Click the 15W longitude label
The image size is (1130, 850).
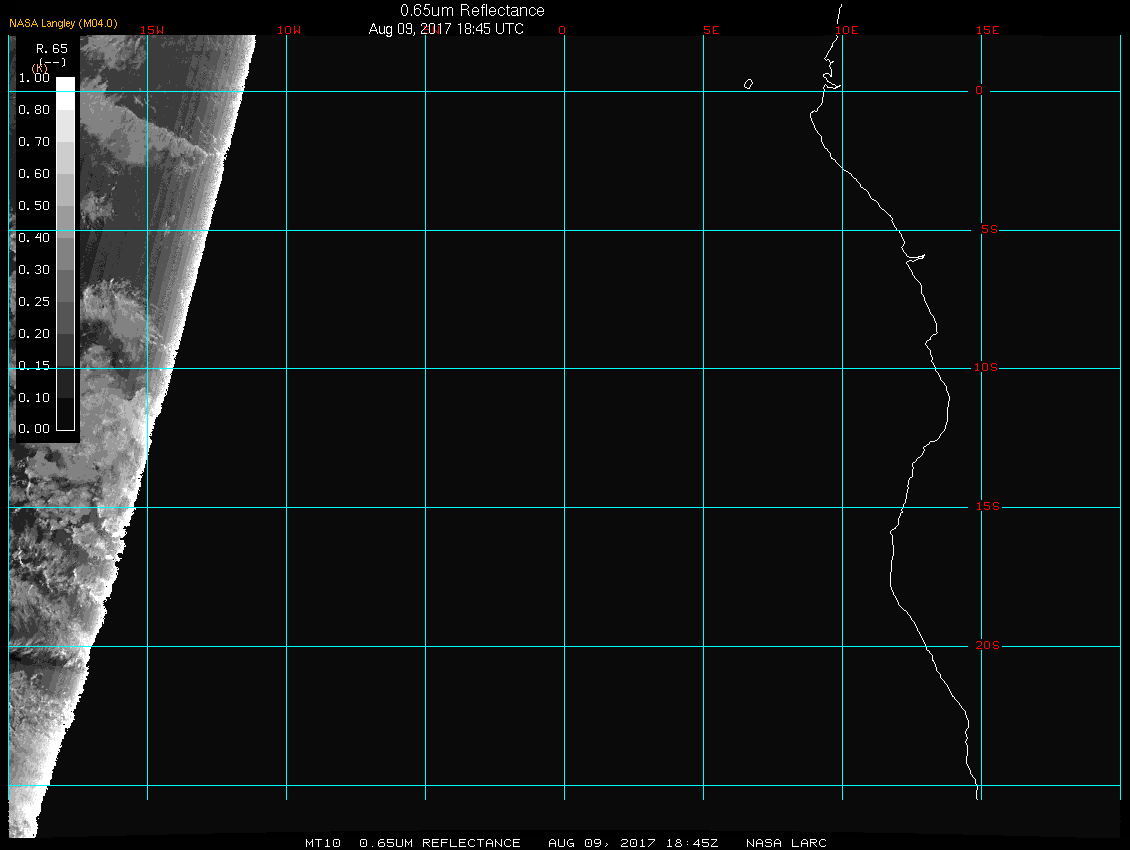coord(152,30)
